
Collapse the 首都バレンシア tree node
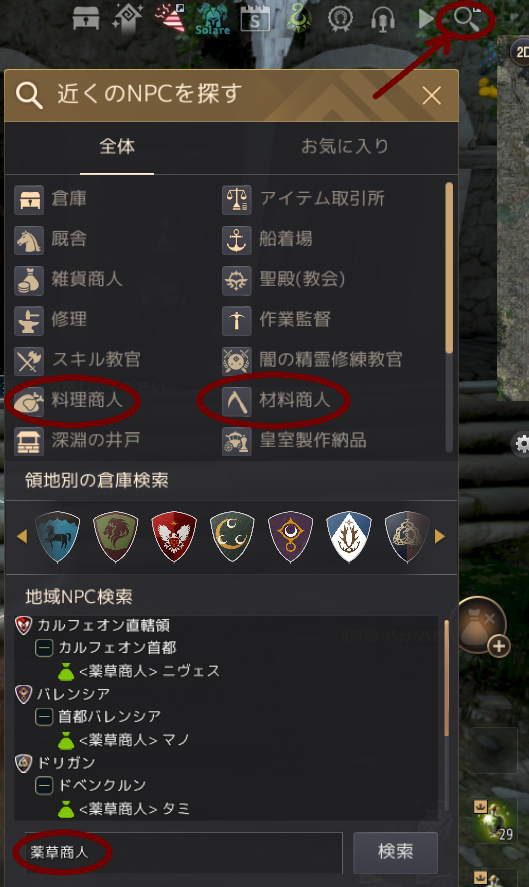(44, 716)
